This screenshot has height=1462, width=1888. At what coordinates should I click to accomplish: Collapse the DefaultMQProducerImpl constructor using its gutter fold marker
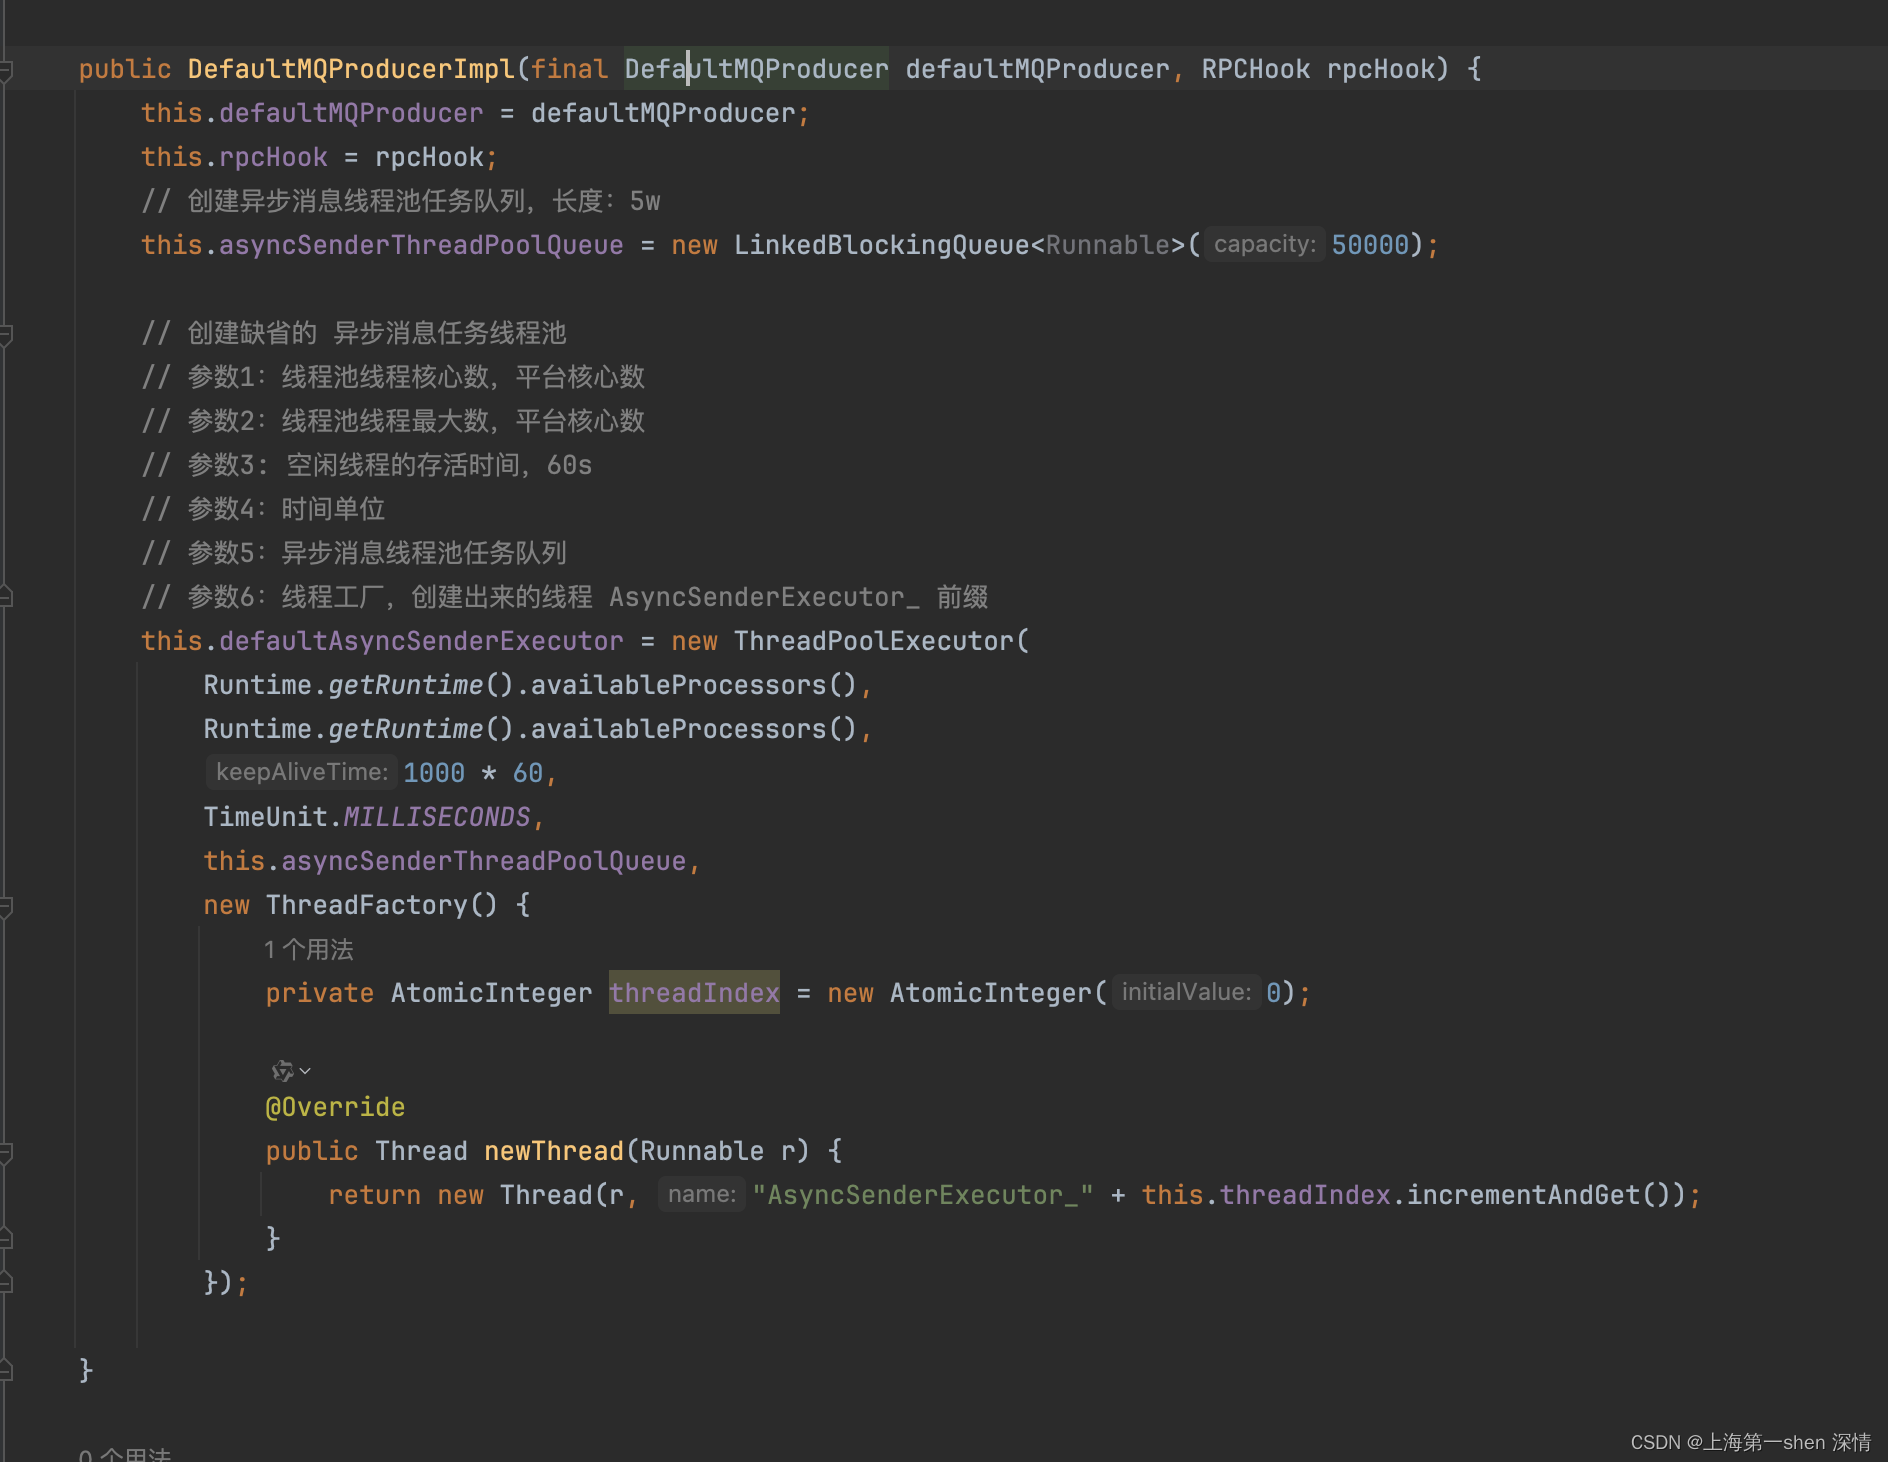tap(5, 70)
